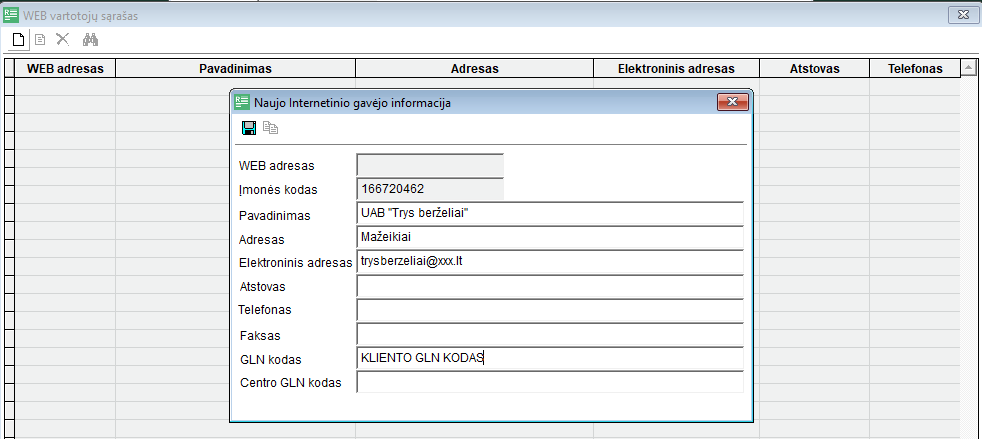982x439 pixels.
Task: Click the WEB adresas column header
Action: click(66, 68)
